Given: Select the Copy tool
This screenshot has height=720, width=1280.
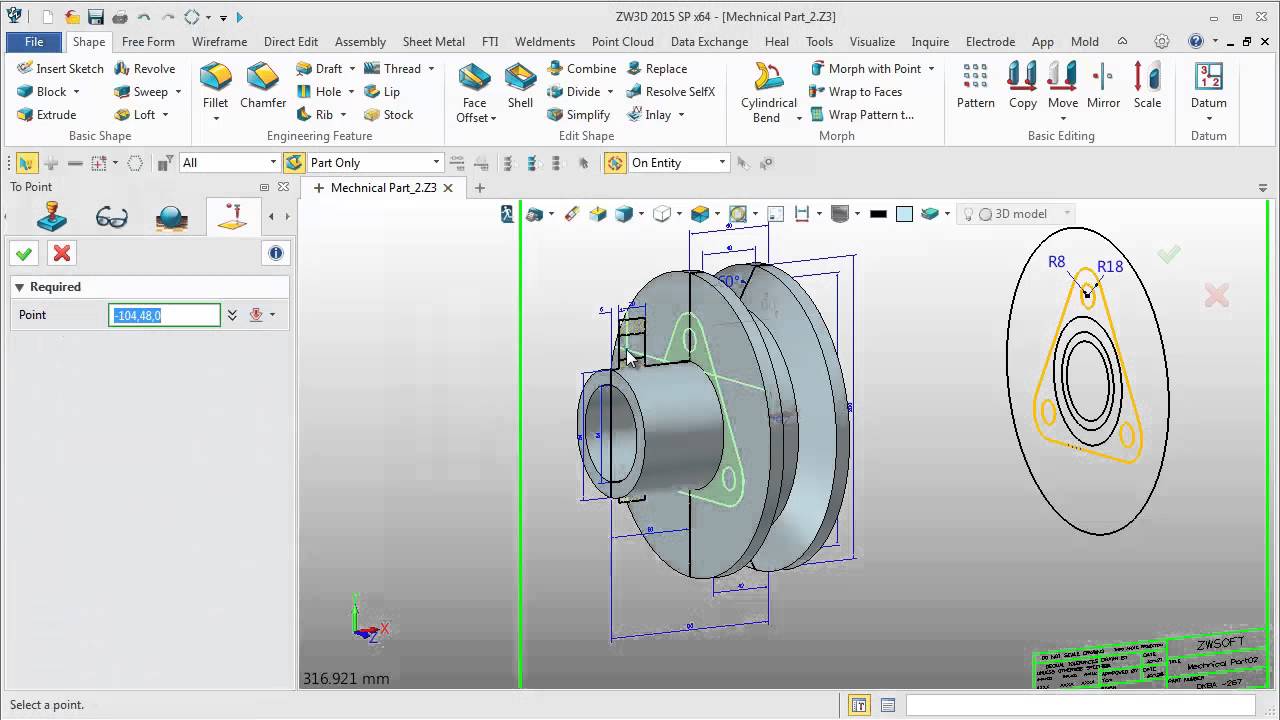Looking at the screenshot, I should tap(1022, 86).
